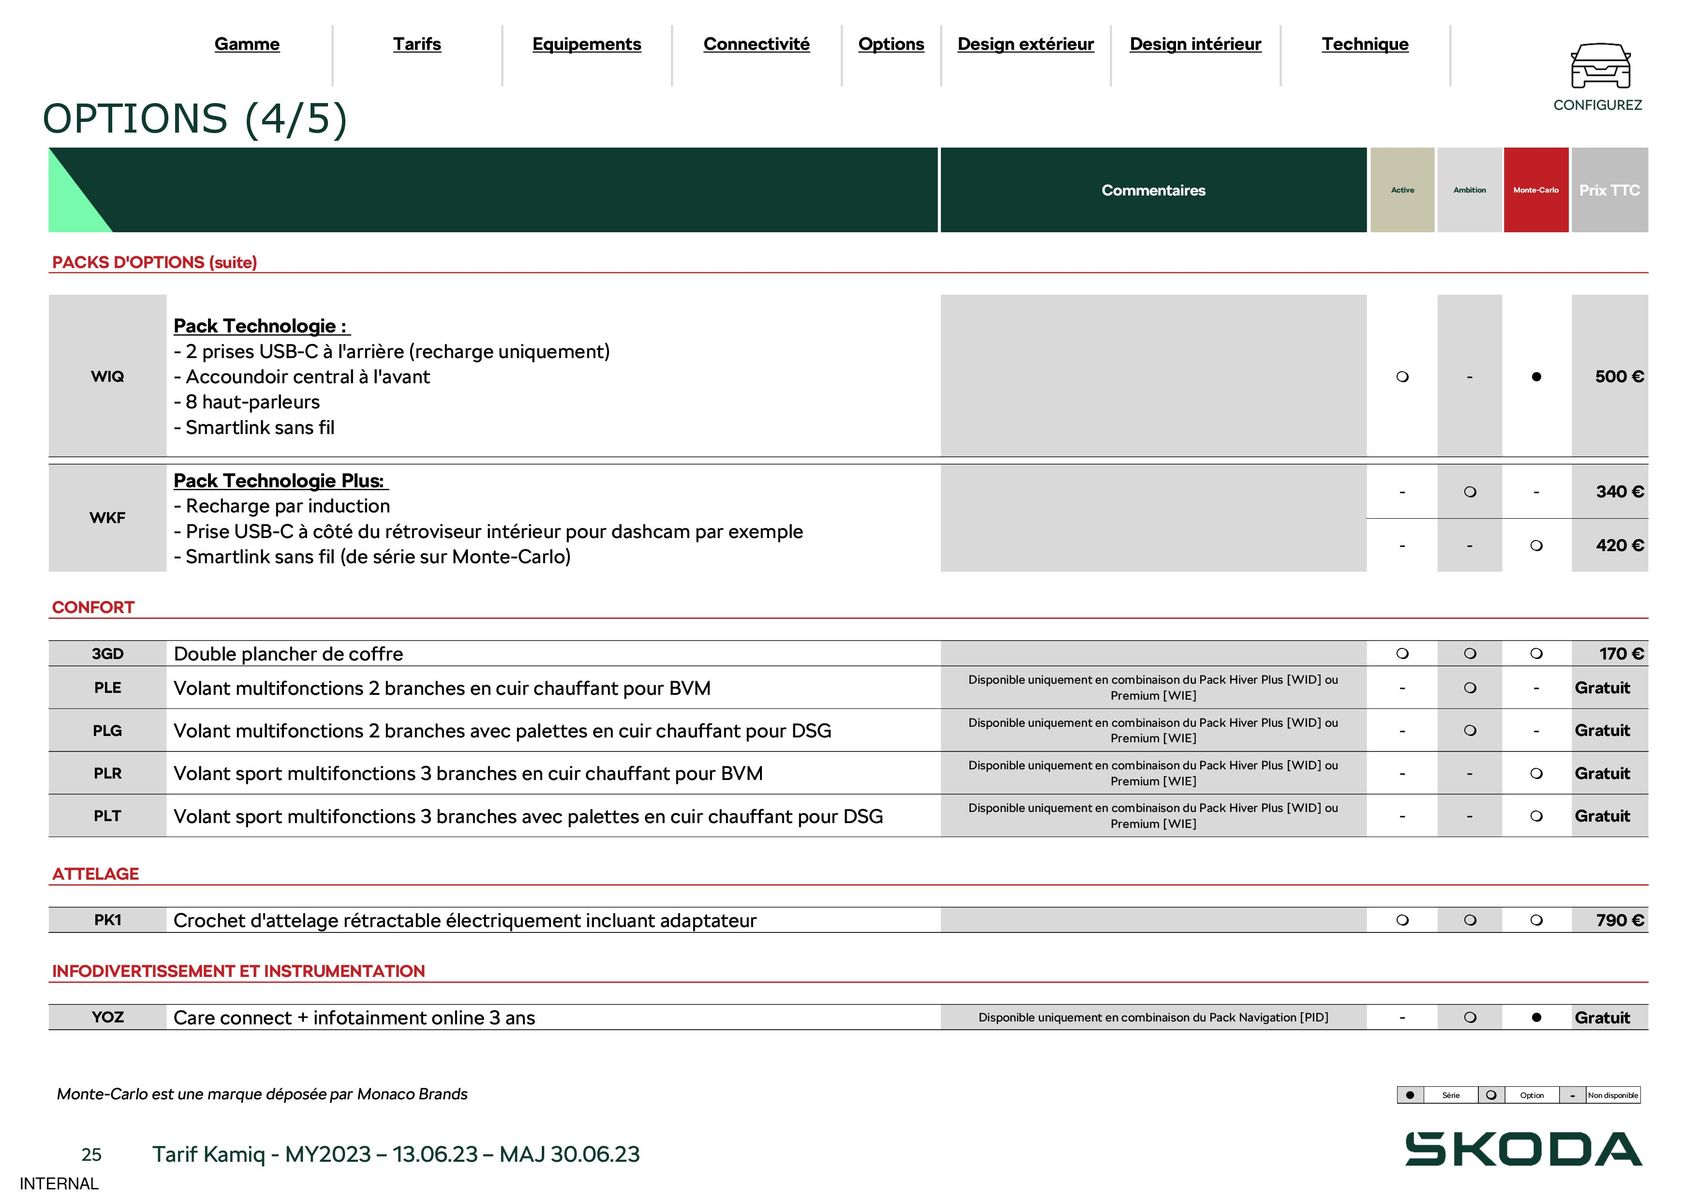Click the 340 € price for Pack Technologie Plus

pos(1619,492)
